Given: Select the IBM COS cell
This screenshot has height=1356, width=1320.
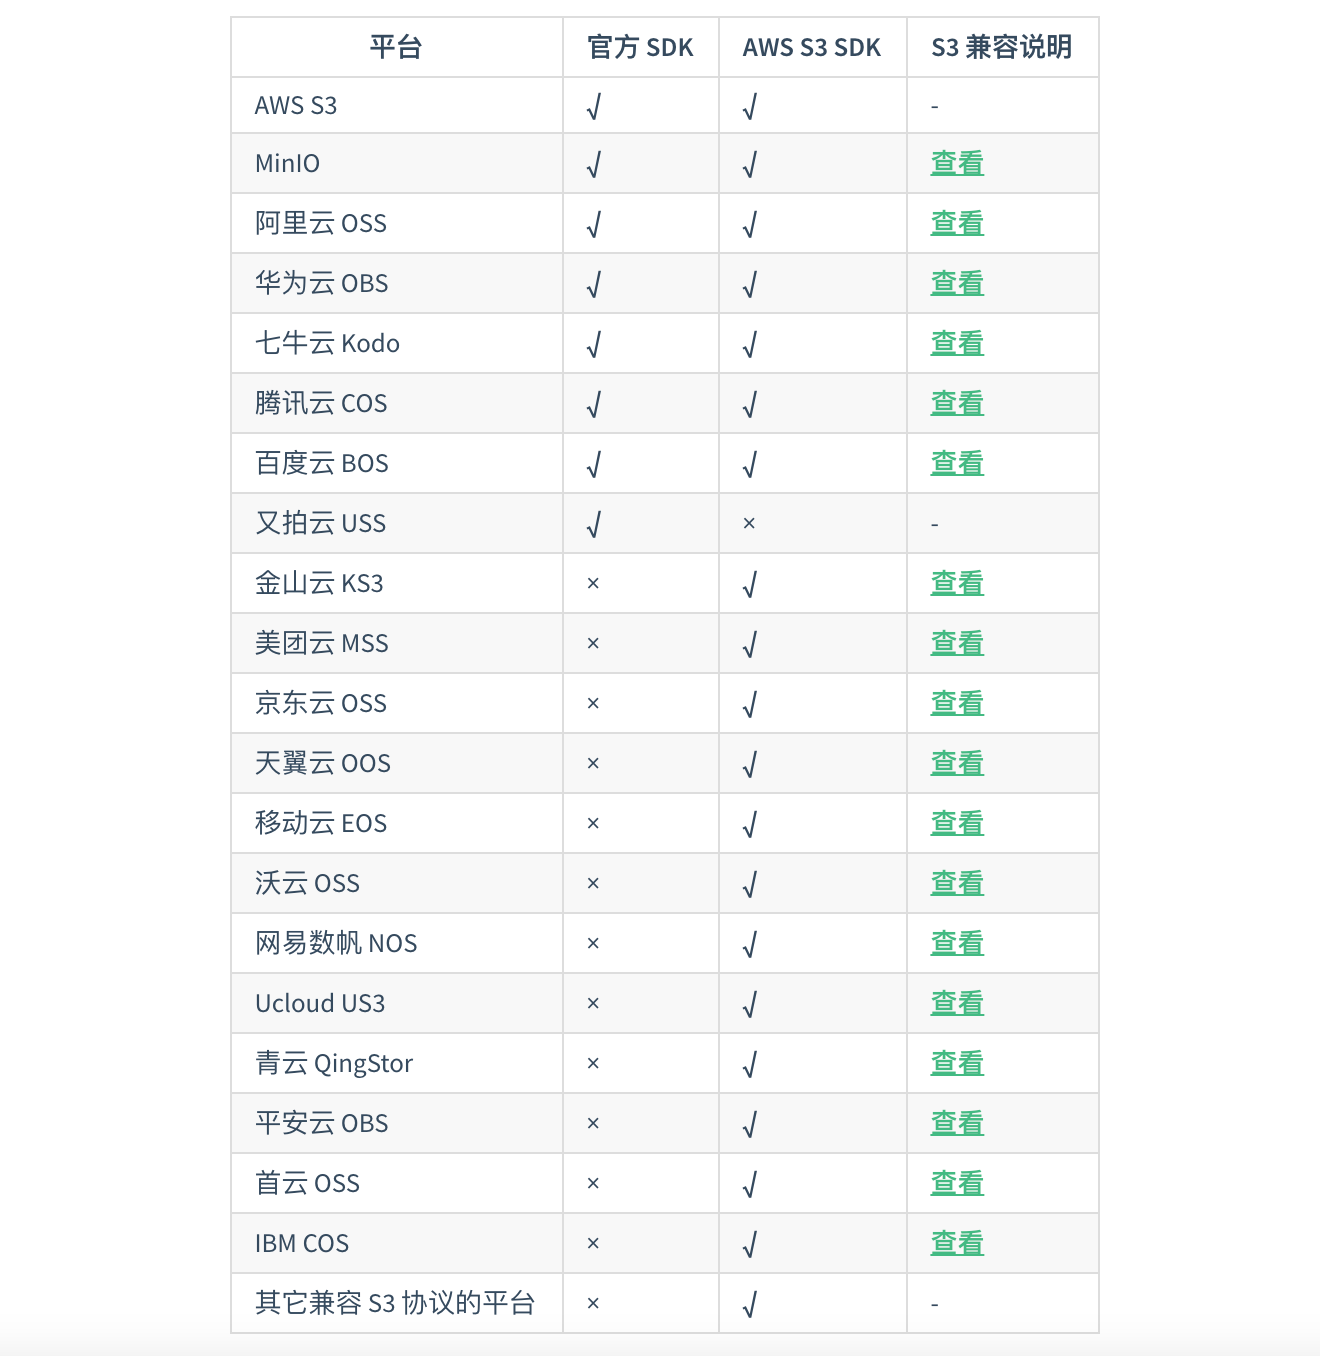Looking at the screenshot, I should tap(396, 1243).
